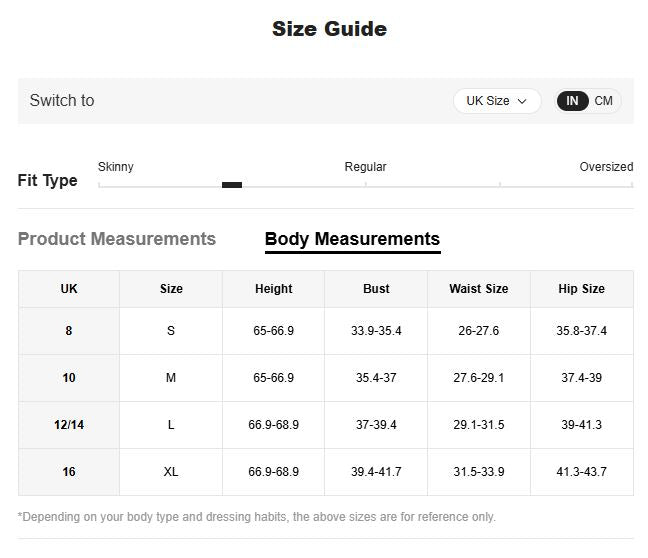The image size is (648, 558).
Task: Switch to Product Measurements tab
Action: point(117,239)
